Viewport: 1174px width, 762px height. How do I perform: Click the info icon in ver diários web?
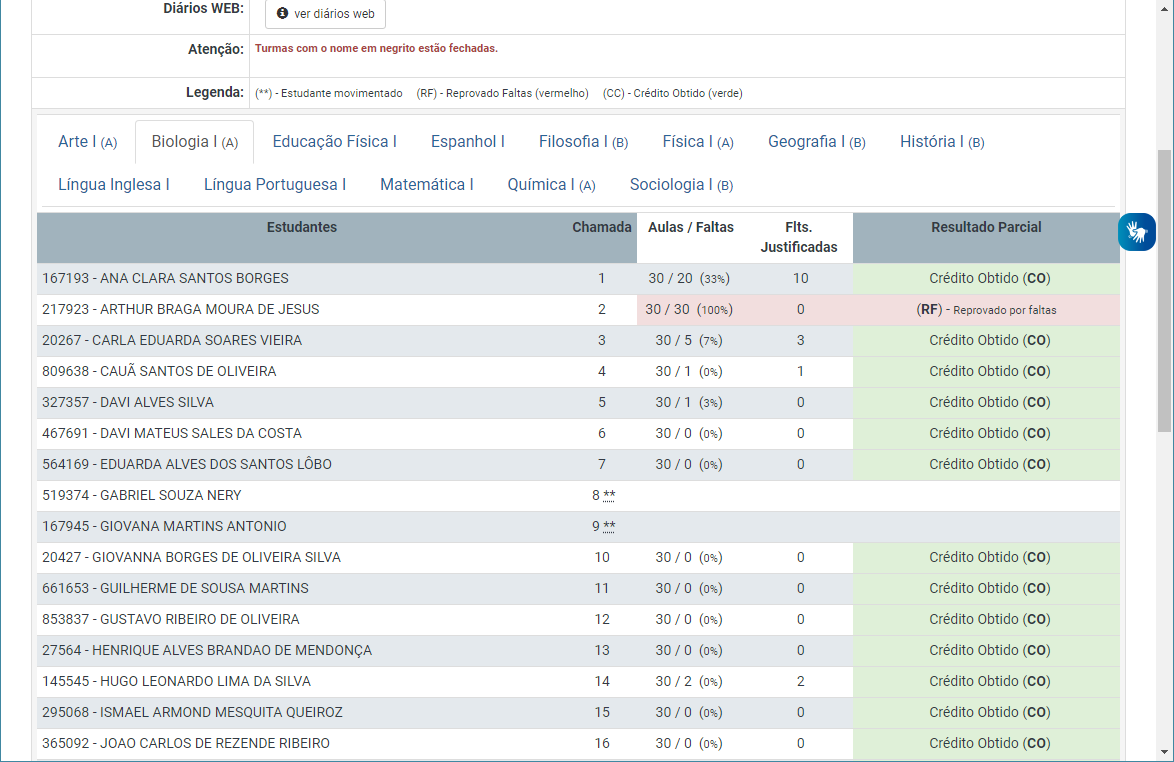(x=282, y=13)
